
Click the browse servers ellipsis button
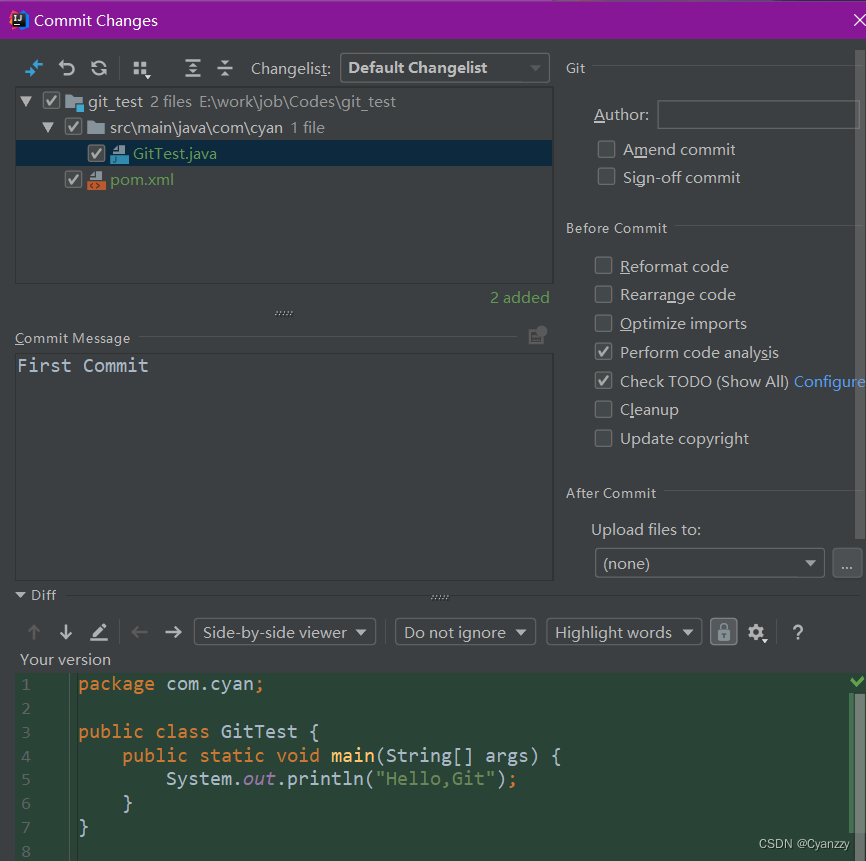[x=847, y=563]
